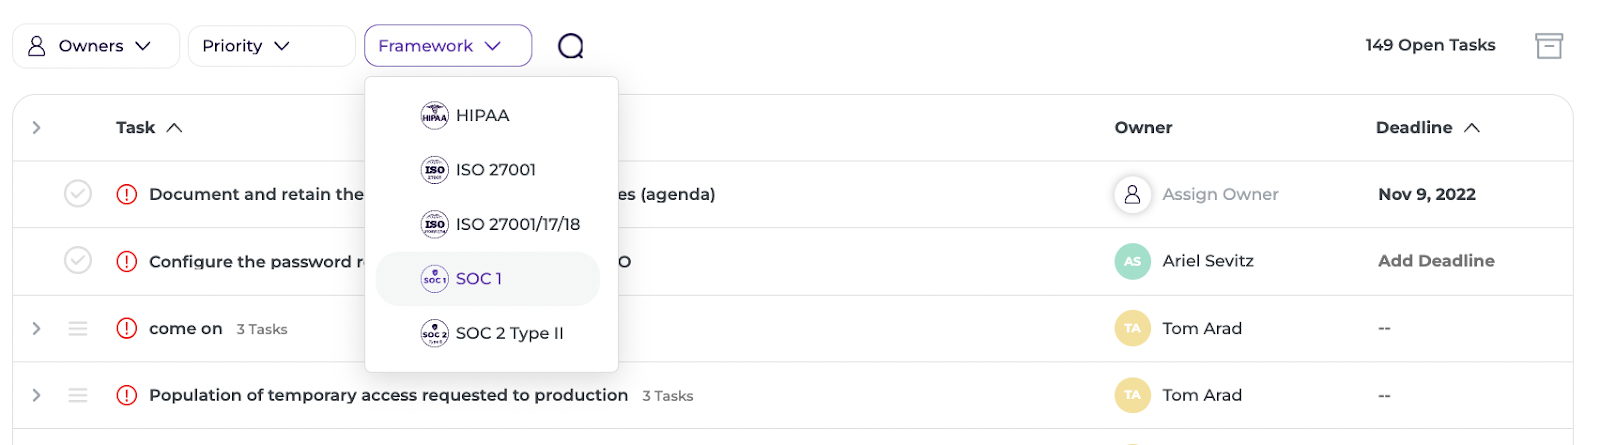Choose SOC 2 Type II framework
Image resolution: width=1600 pixels, height=445 pixels.
(x=509, y=333)
